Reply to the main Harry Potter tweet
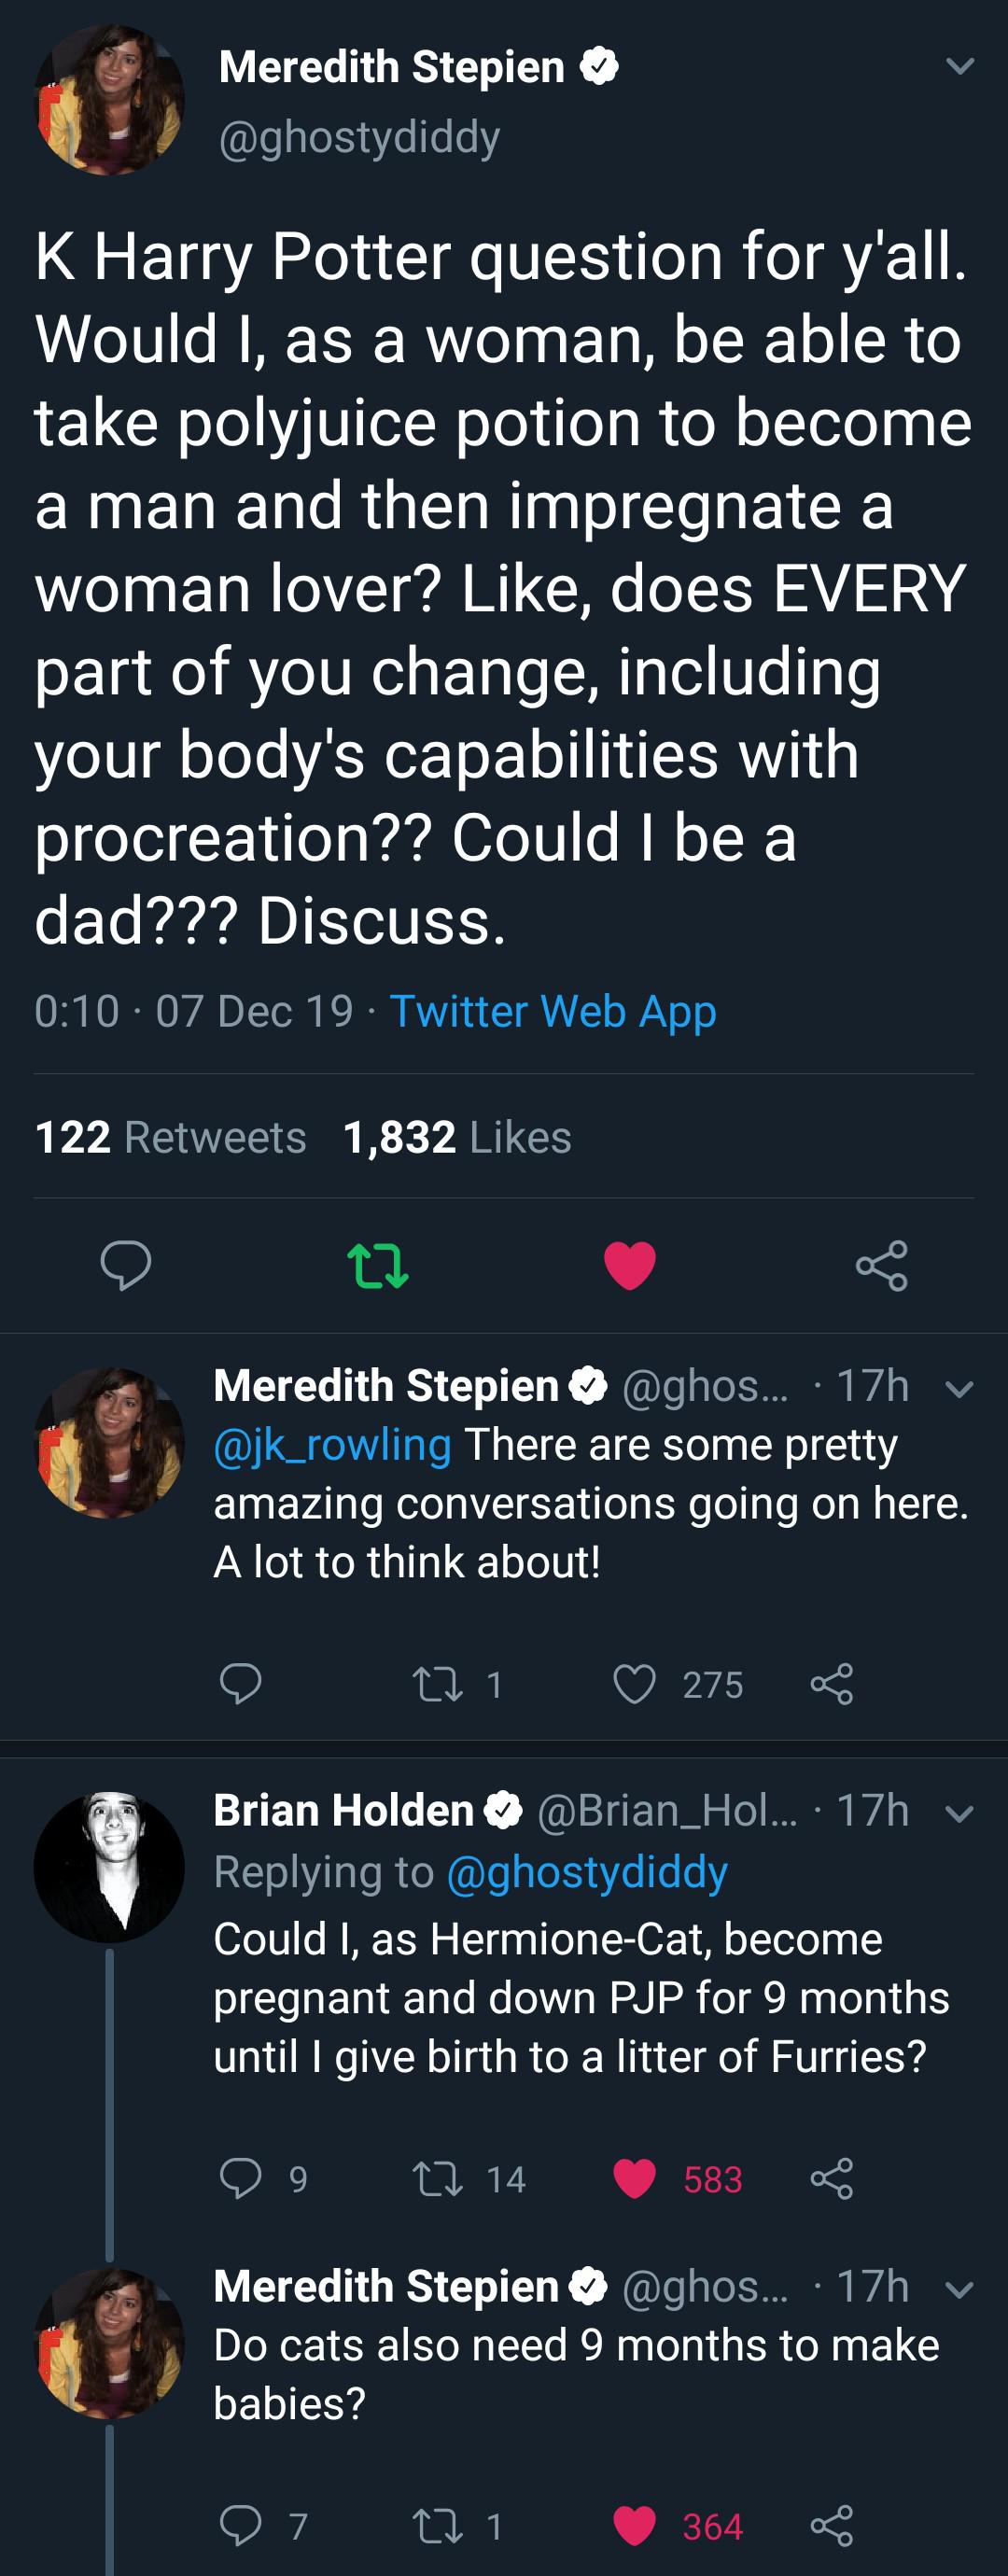This screenshot has width=1008, height=2576. (126, 1265)
